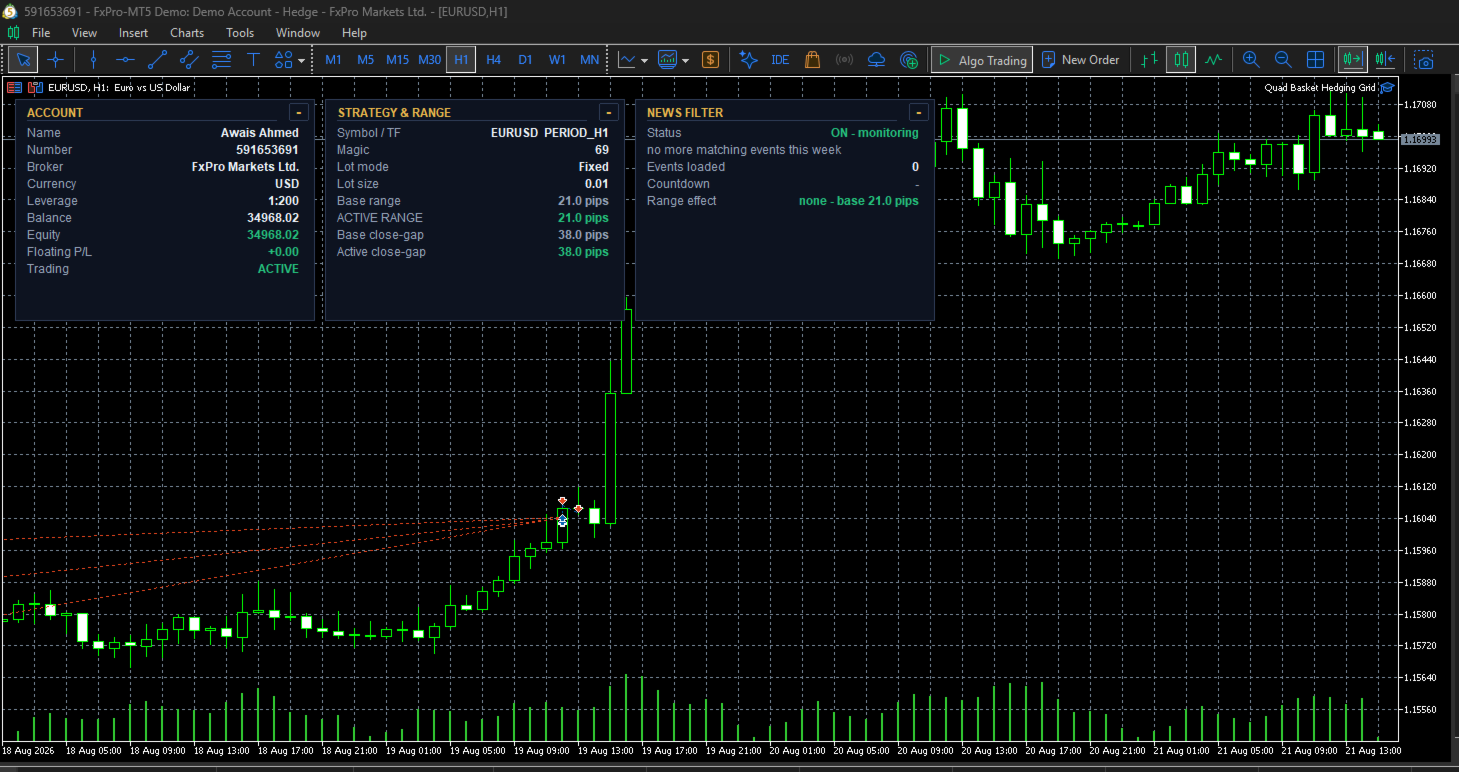Click the Depth of Market icon beside EURUSD title

coord(34,87)
